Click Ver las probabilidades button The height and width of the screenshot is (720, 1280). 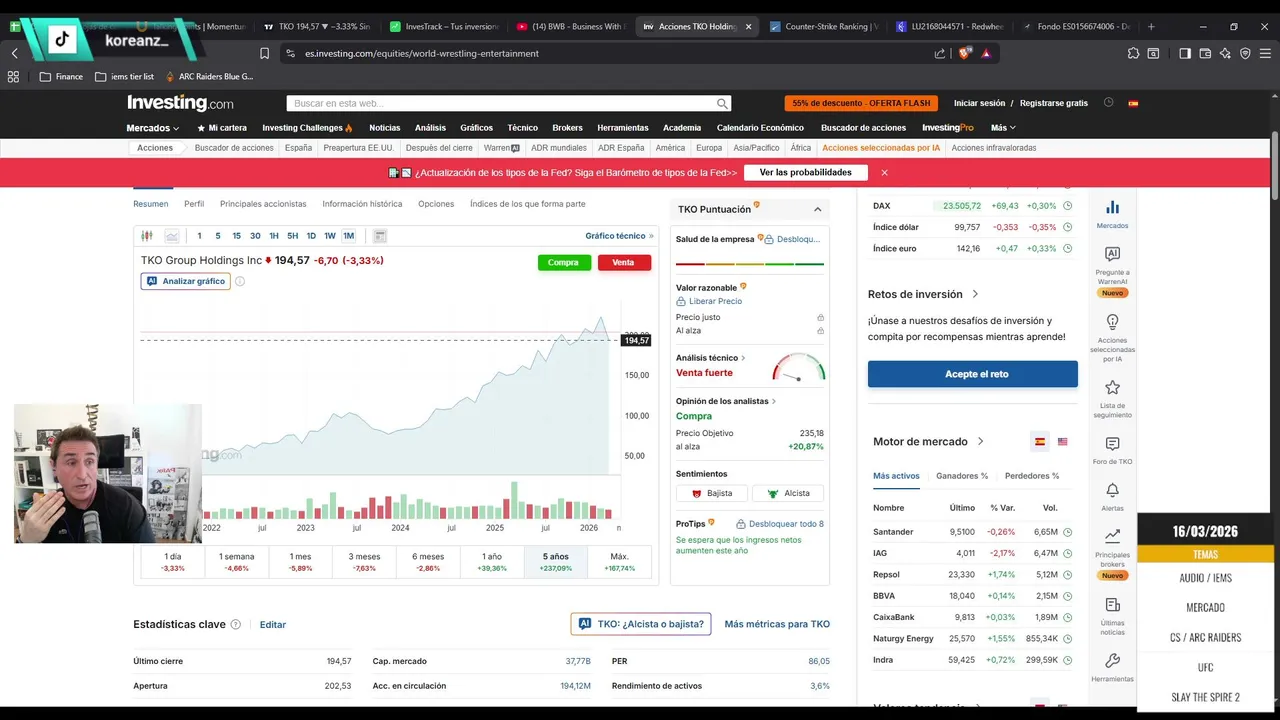tap(805, 172)
